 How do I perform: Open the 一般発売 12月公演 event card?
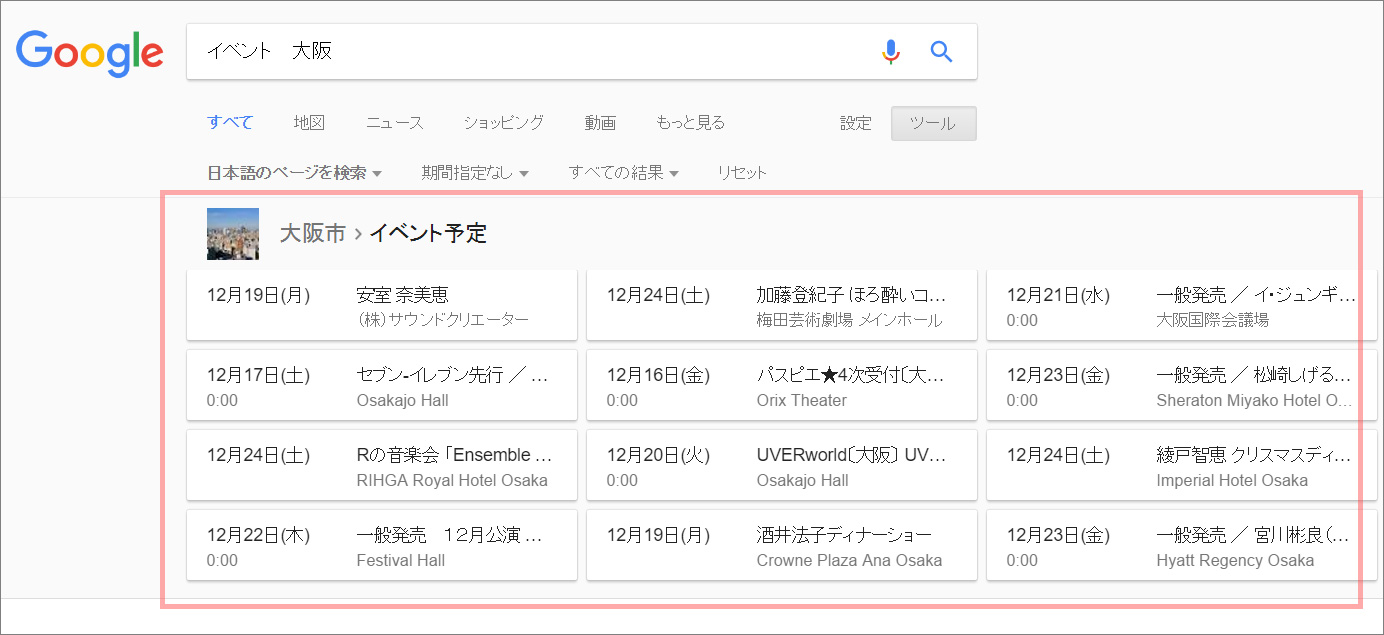tap(382, 545)
